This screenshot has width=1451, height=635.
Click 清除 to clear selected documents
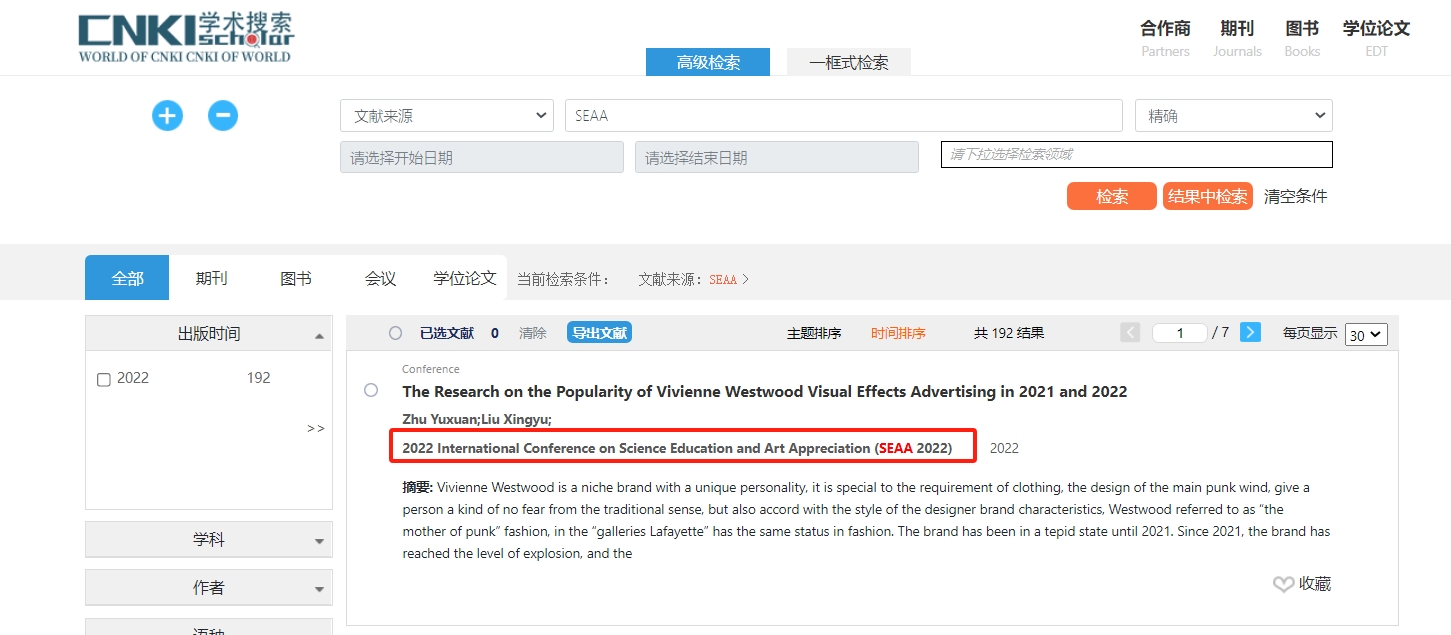pyautogui.click(x=533, y=333)
